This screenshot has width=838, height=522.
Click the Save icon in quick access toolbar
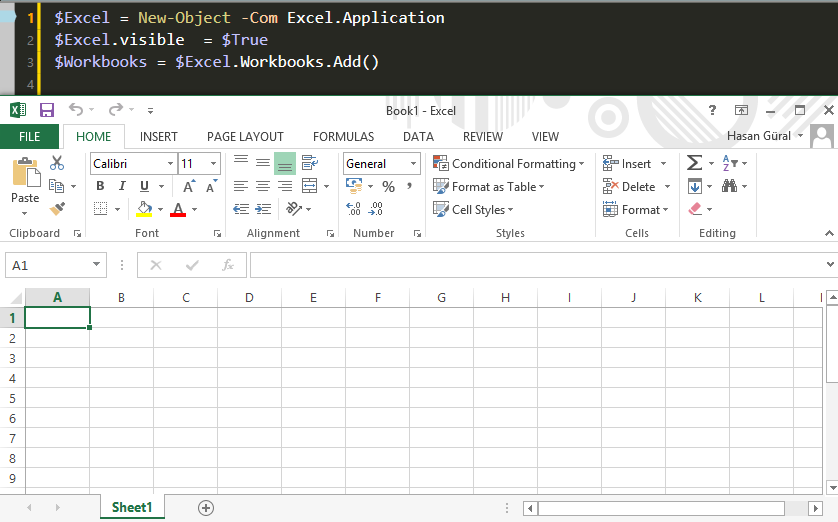click(x=47, y=110)
